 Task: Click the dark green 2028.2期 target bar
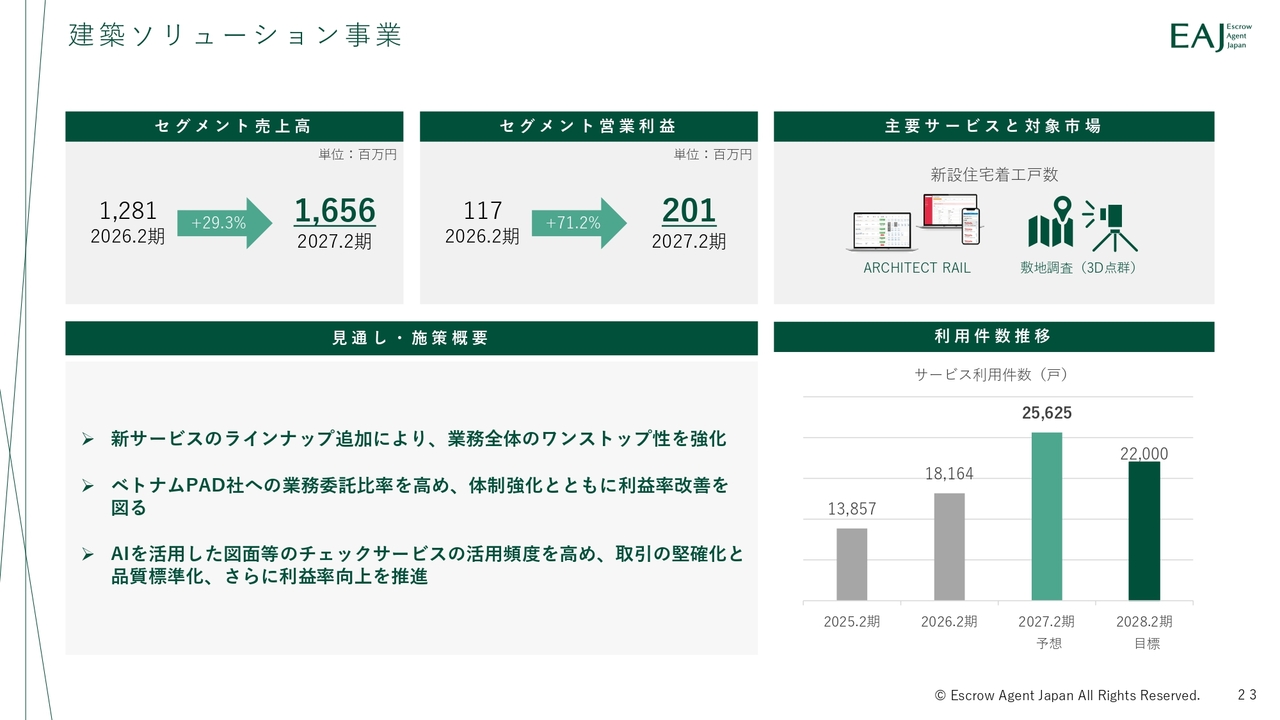pyautogui.click(x=1144, y=531)
